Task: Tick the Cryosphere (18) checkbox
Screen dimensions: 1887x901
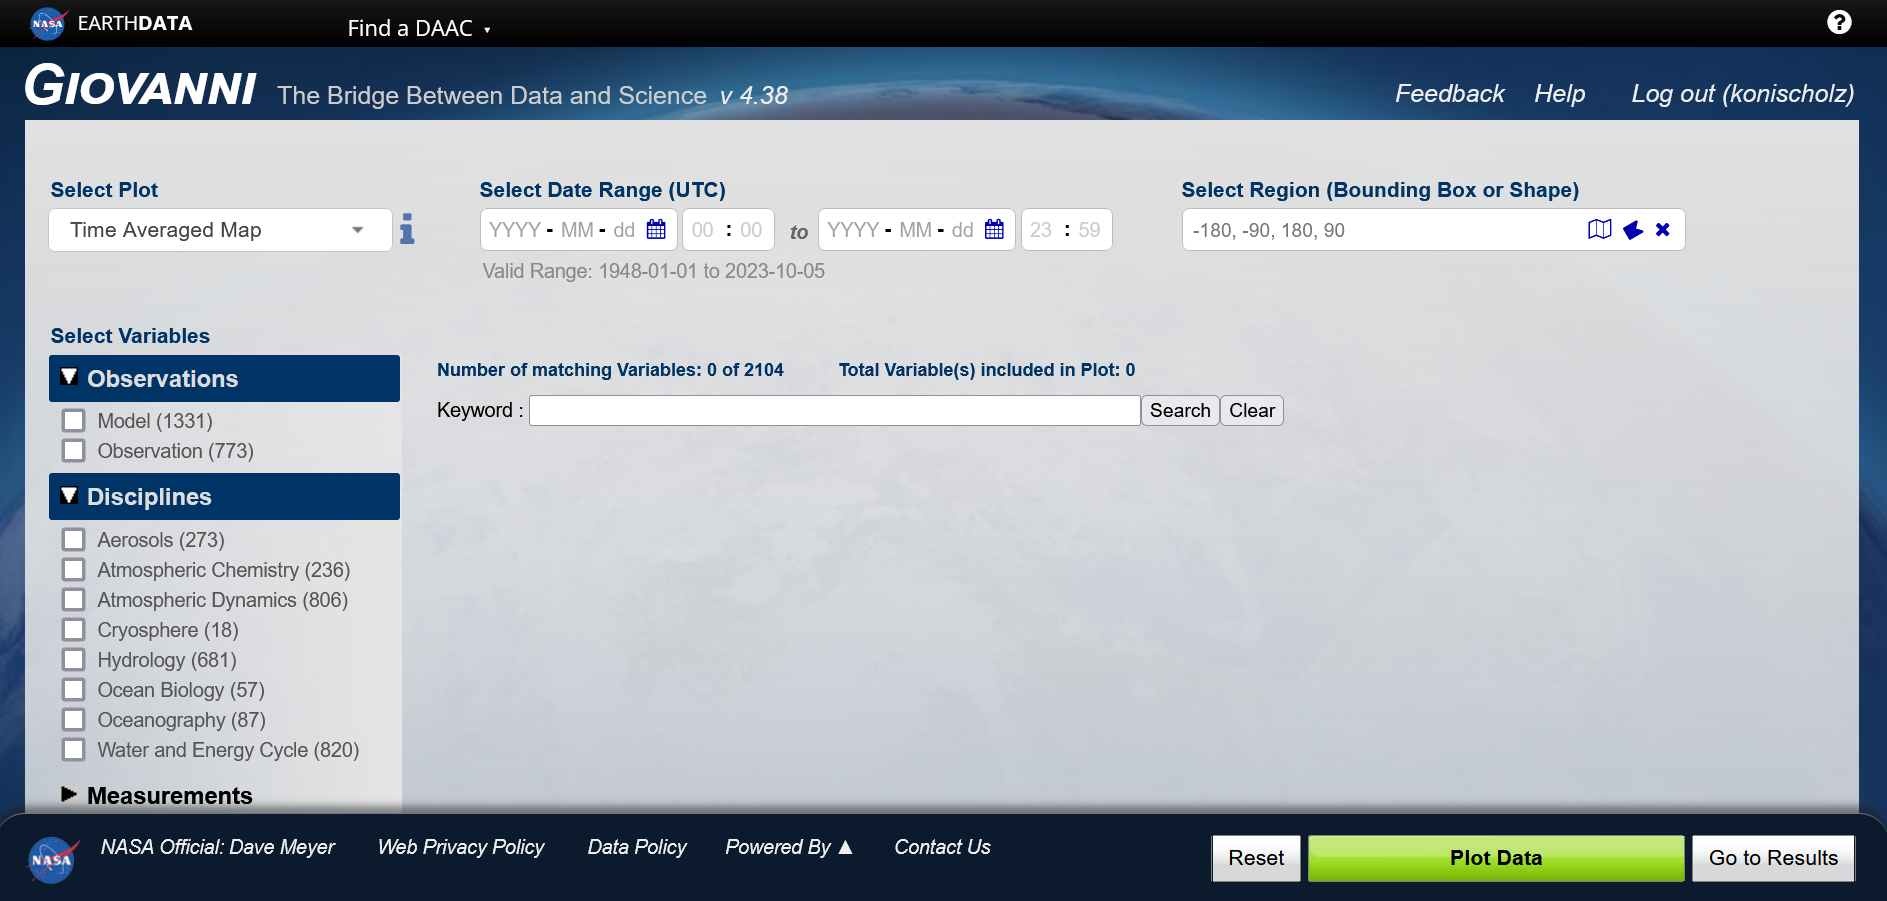Action: coord(74,629)
